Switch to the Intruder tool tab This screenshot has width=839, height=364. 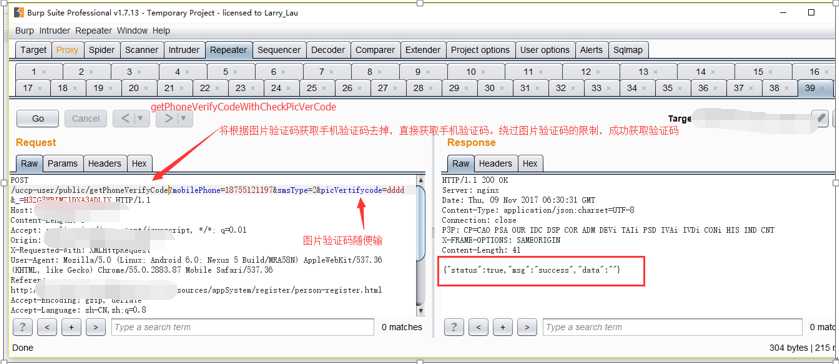[184, 50]
